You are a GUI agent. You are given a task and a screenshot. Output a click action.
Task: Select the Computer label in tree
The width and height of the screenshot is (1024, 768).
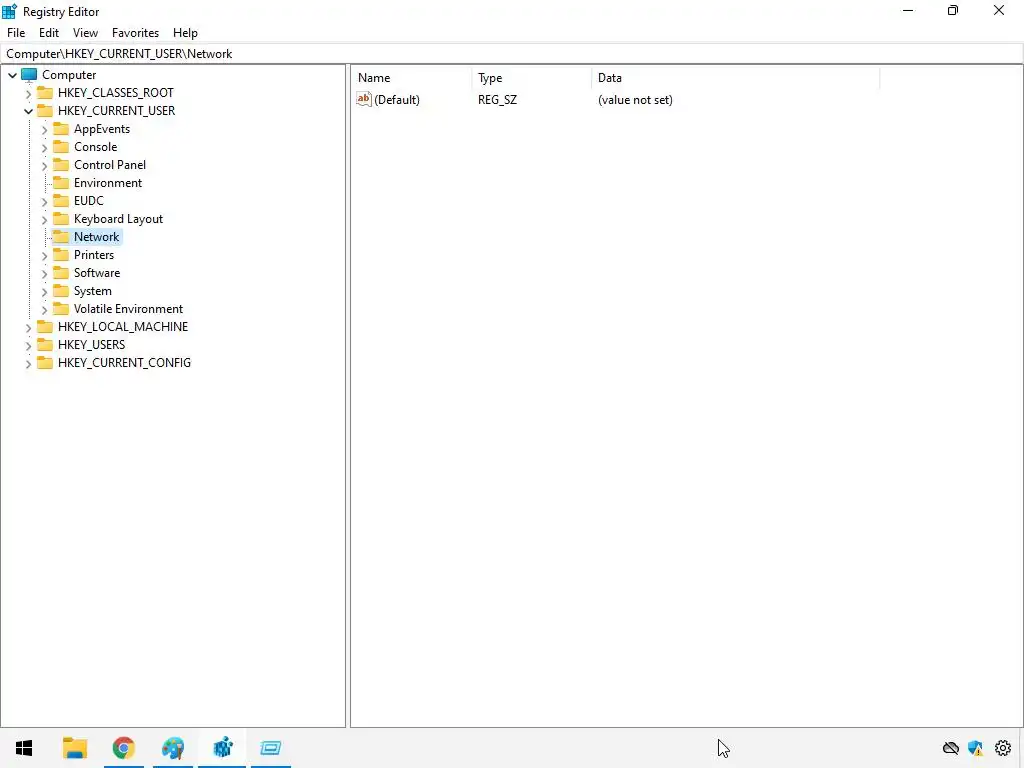pyautogui.click(x=69, y=75)
